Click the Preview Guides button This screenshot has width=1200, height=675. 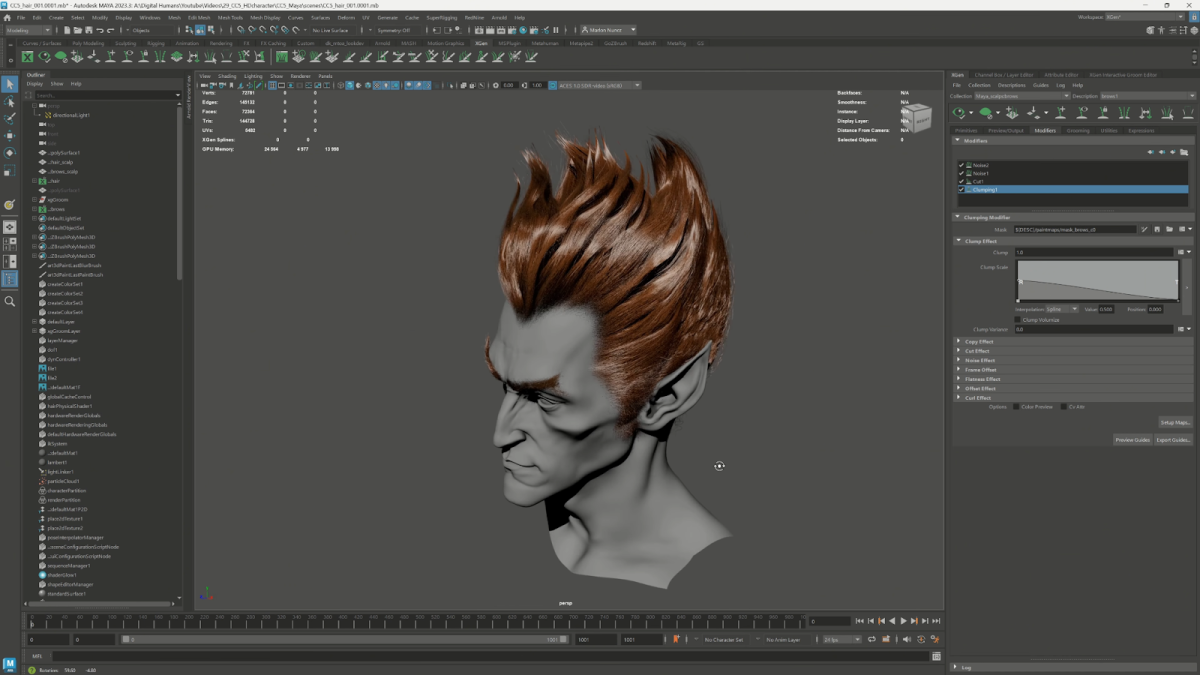[x=1132, y=440]
